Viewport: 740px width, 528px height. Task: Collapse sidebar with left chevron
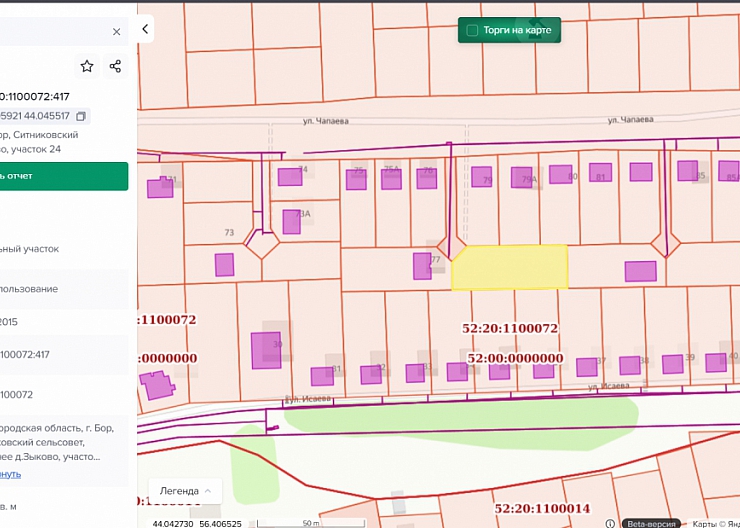click(x=145, y=29)
